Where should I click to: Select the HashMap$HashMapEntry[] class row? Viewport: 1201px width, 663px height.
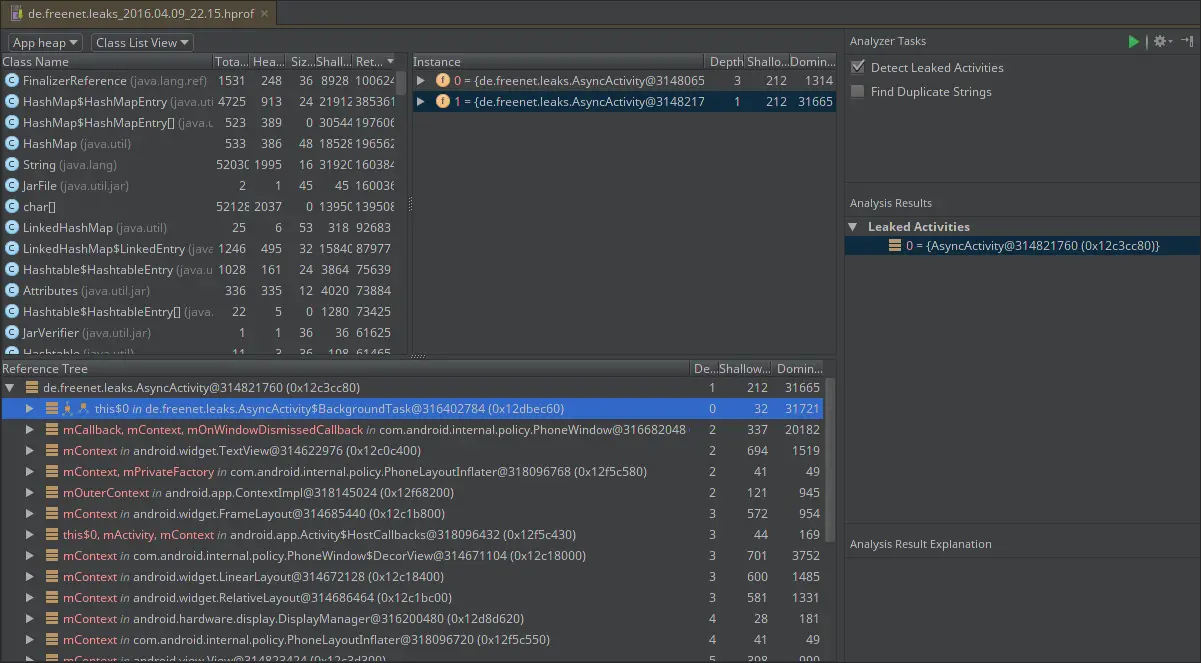(198, 122)
